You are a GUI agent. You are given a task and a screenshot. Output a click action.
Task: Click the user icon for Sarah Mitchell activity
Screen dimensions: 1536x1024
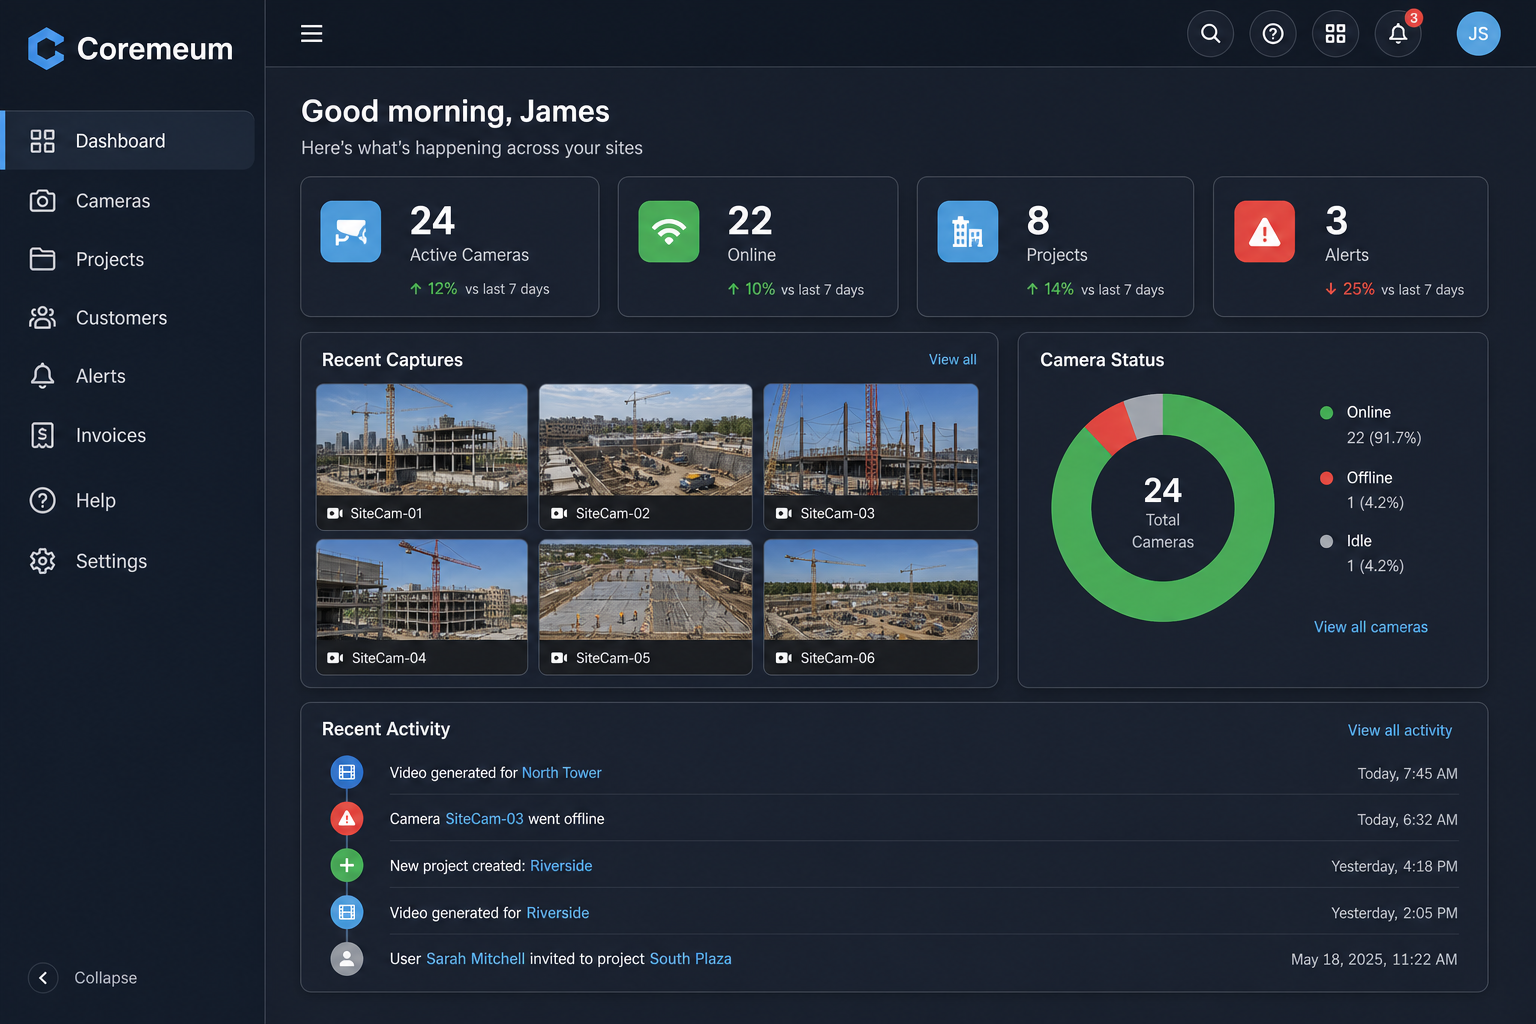pos(347,958)
